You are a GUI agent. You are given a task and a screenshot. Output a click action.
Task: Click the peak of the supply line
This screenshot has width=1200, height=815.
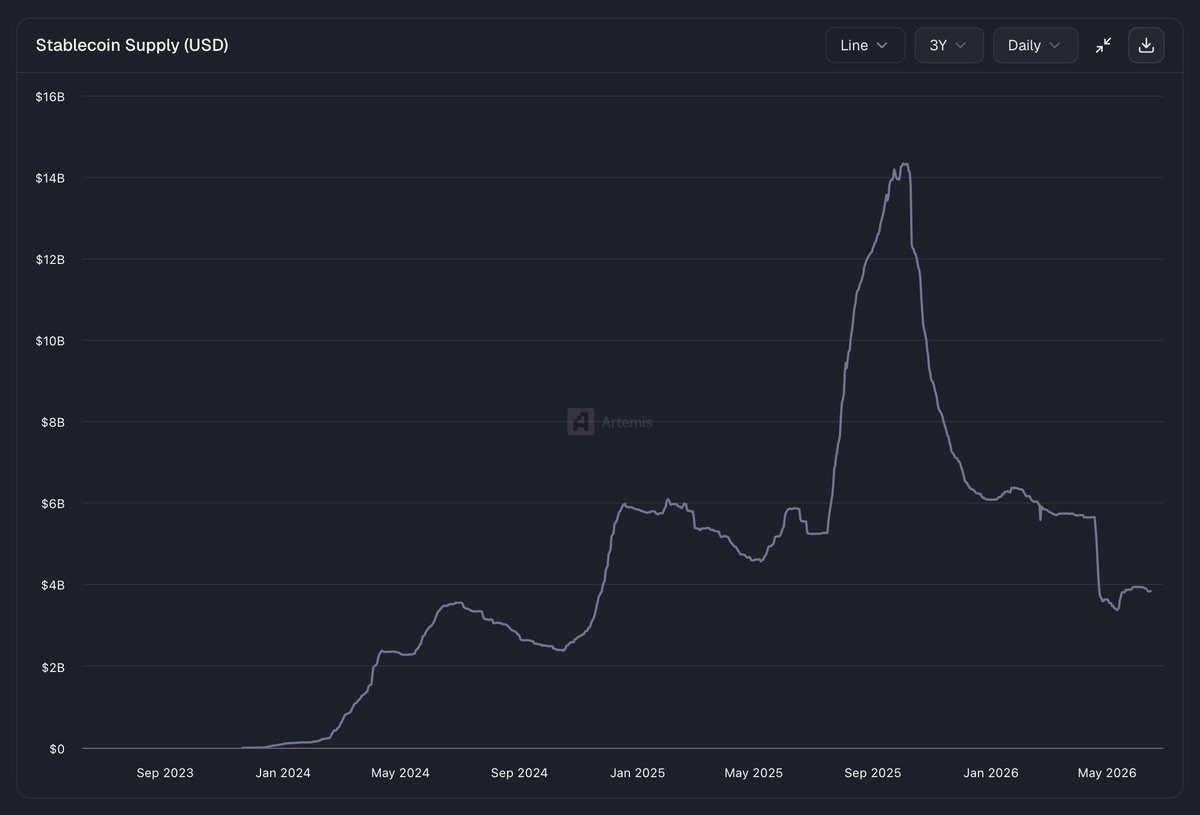click(904, 164)
